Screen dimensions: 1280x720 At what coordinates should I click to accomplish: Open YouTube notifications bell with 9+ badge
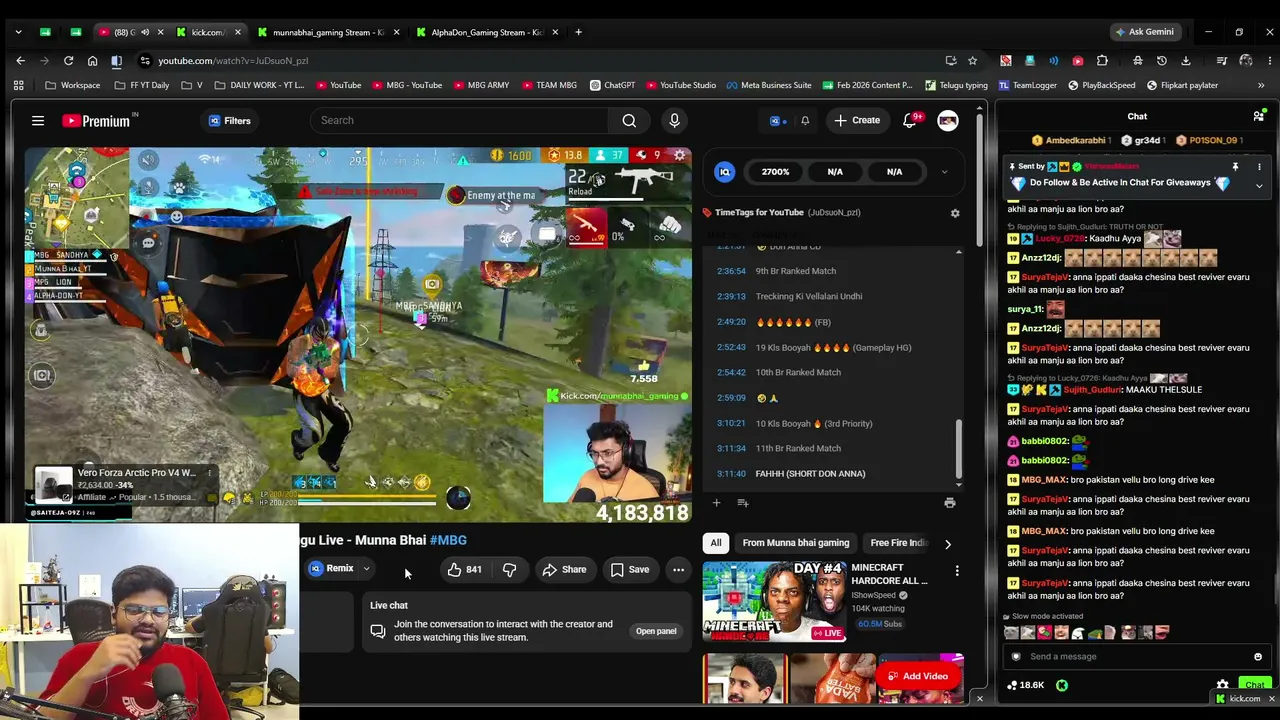tap(910, 121)
